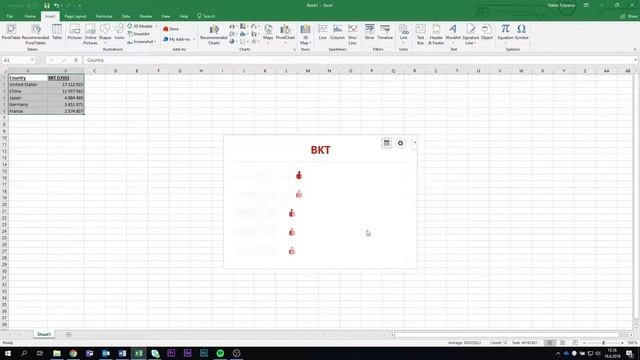Image resolution: width=640 pixels, height=360 pixels.
Task: Open Word from the taskbar
Action: [122, 353]
